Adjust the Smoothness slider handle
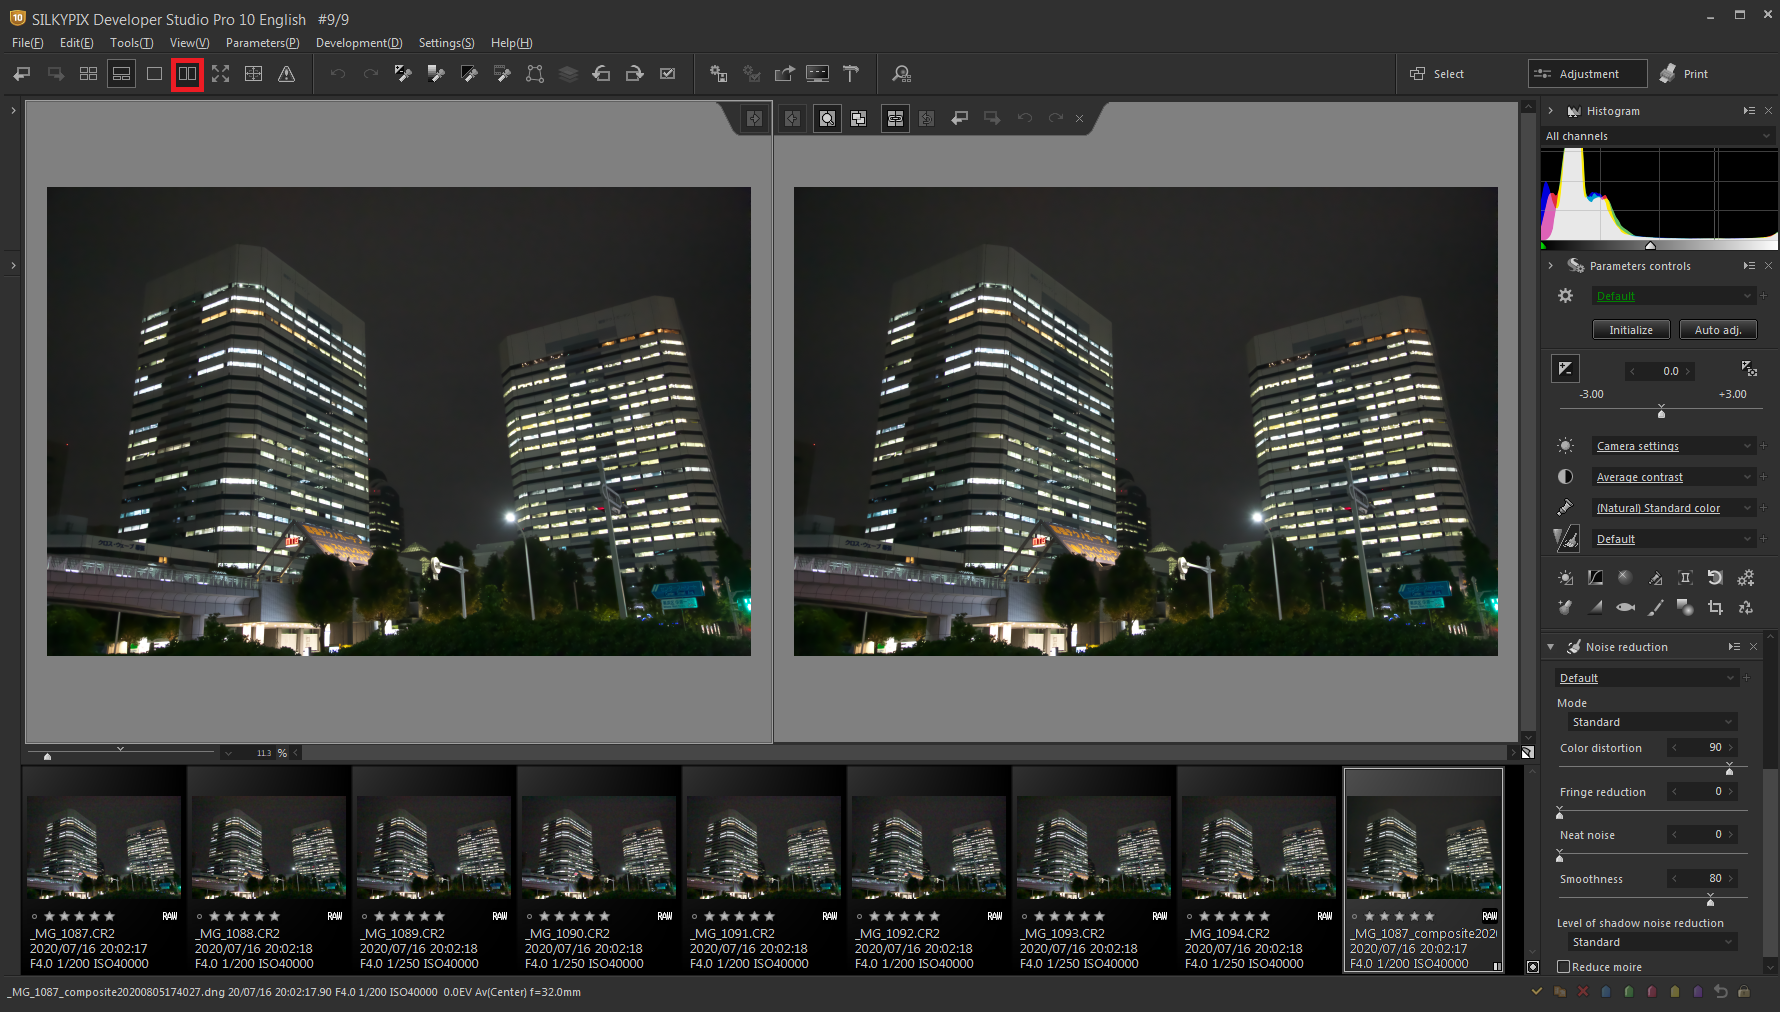 click(1710, 901)
